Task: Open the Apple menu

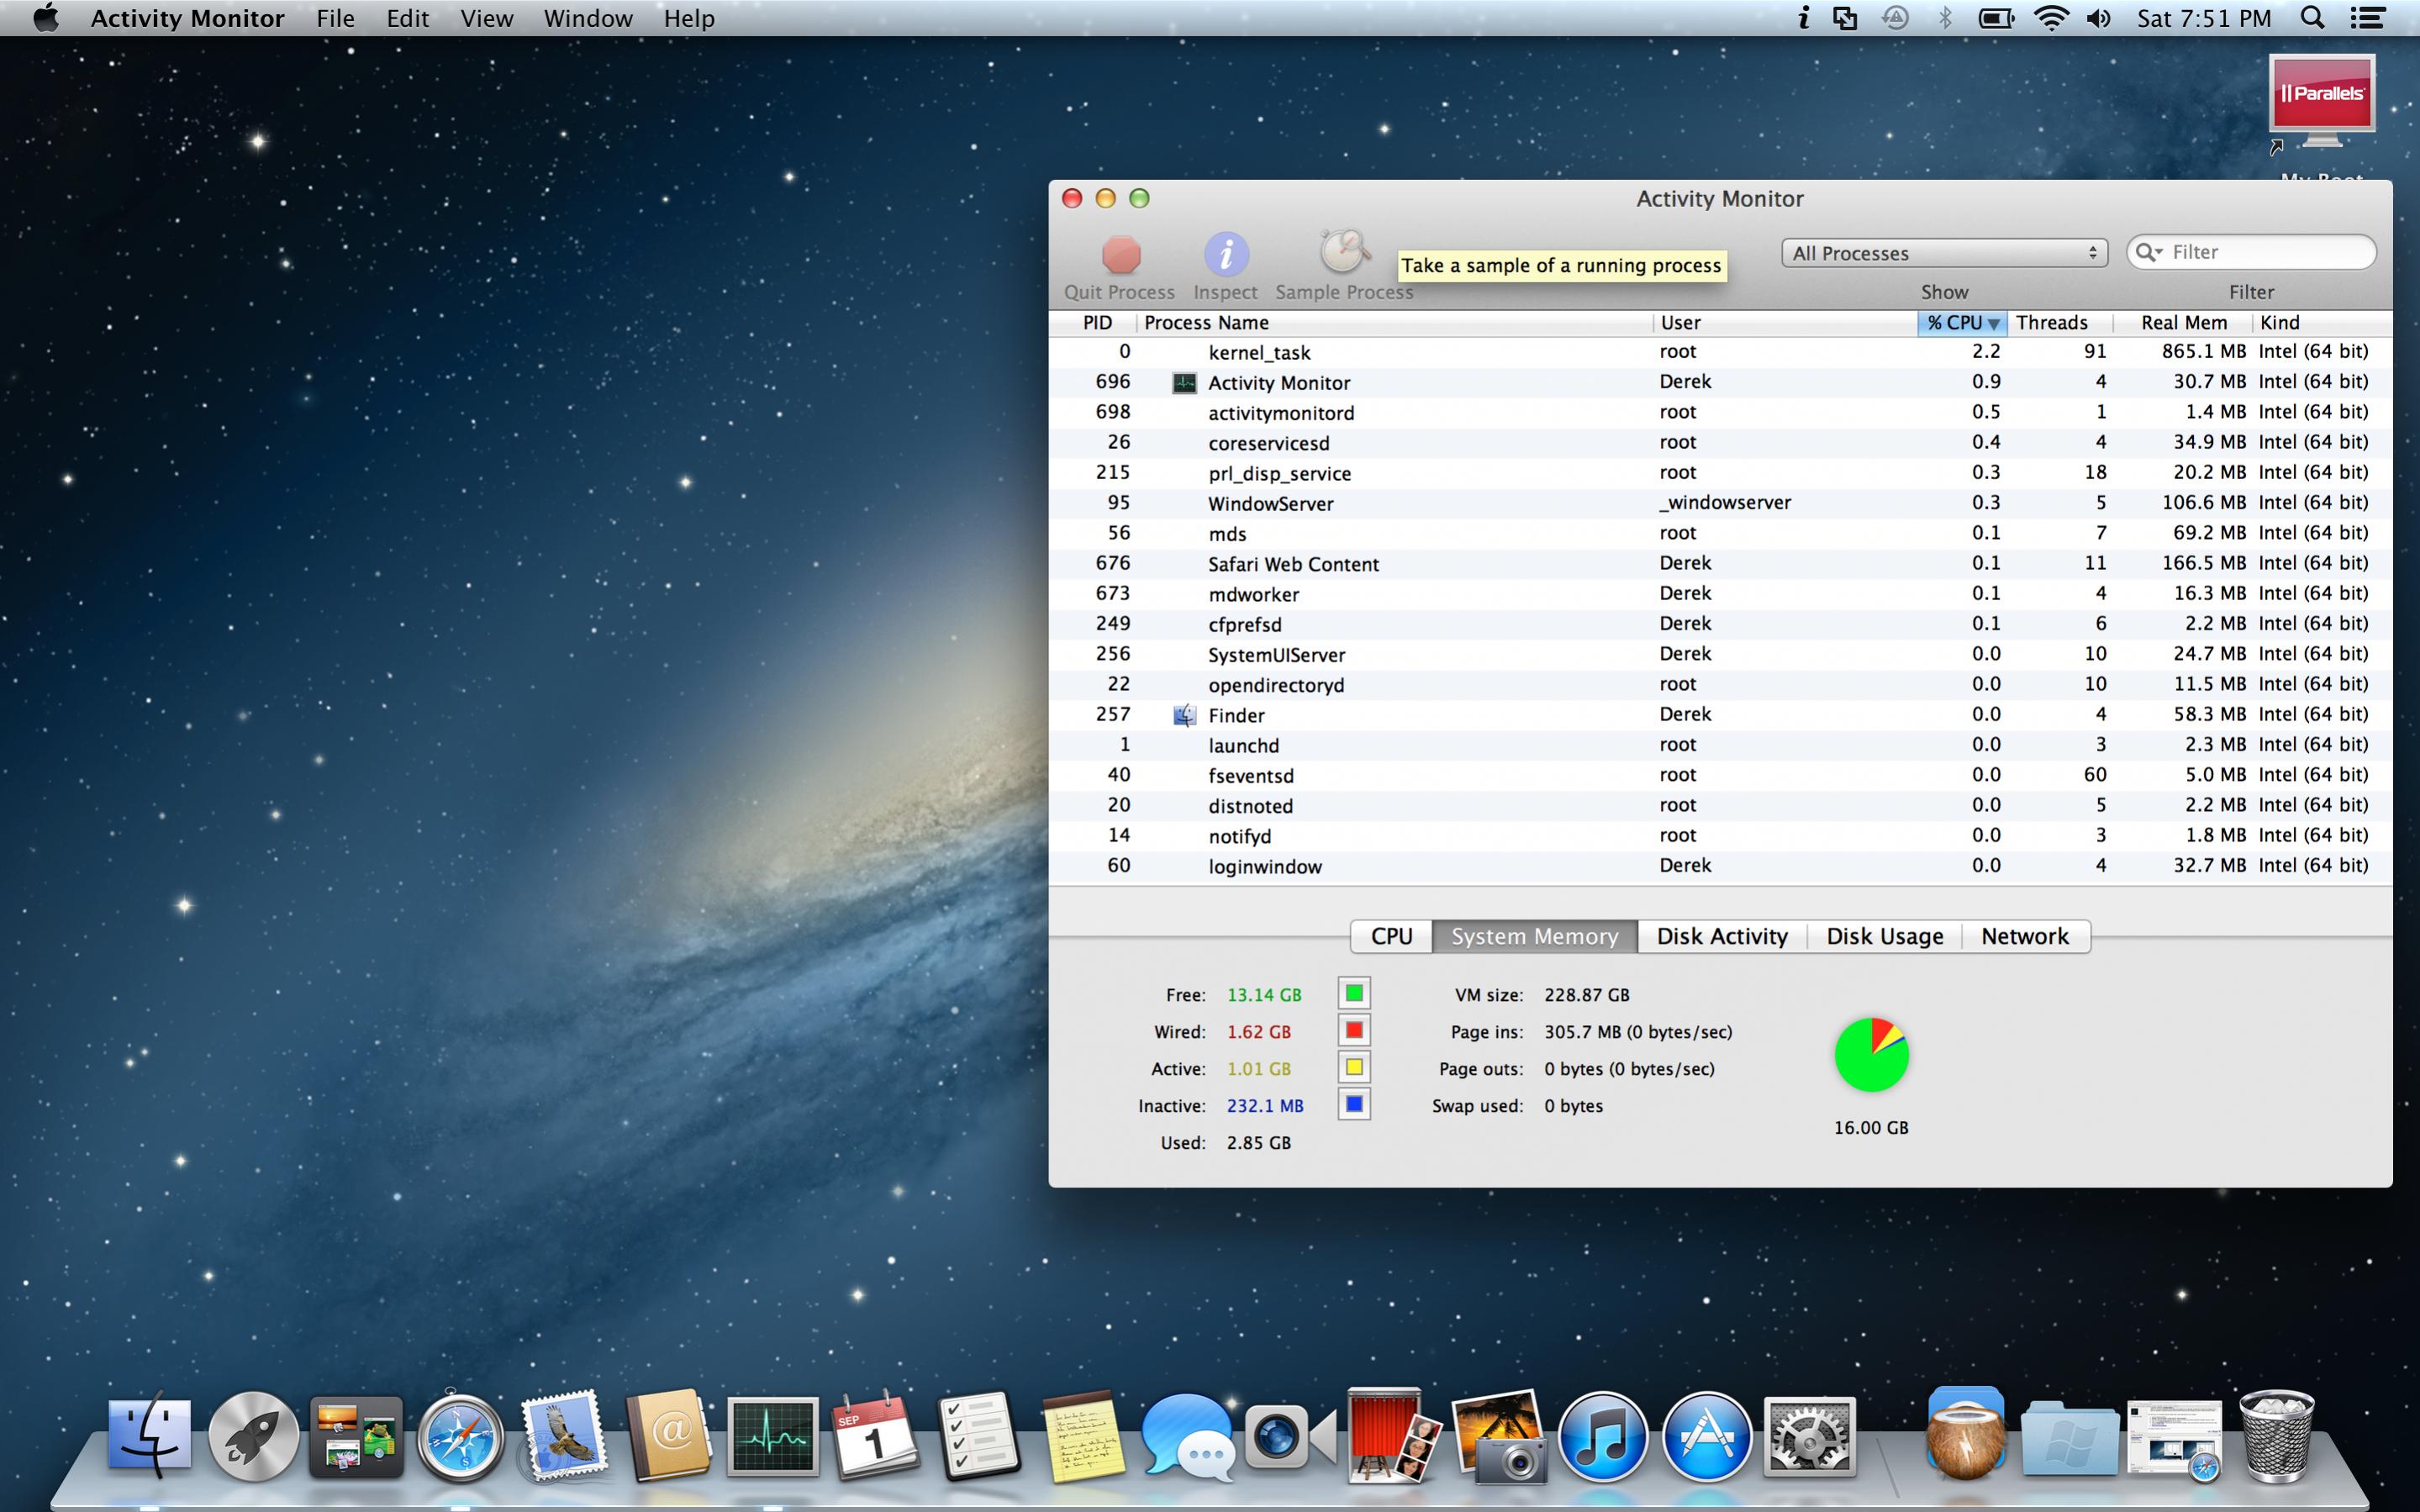Action: 45,18
